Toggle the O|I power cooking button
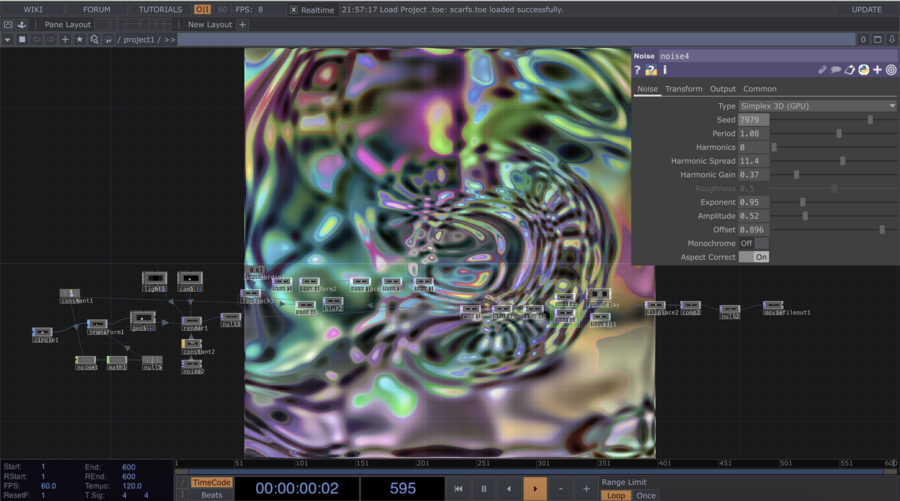 pos(202,9)
